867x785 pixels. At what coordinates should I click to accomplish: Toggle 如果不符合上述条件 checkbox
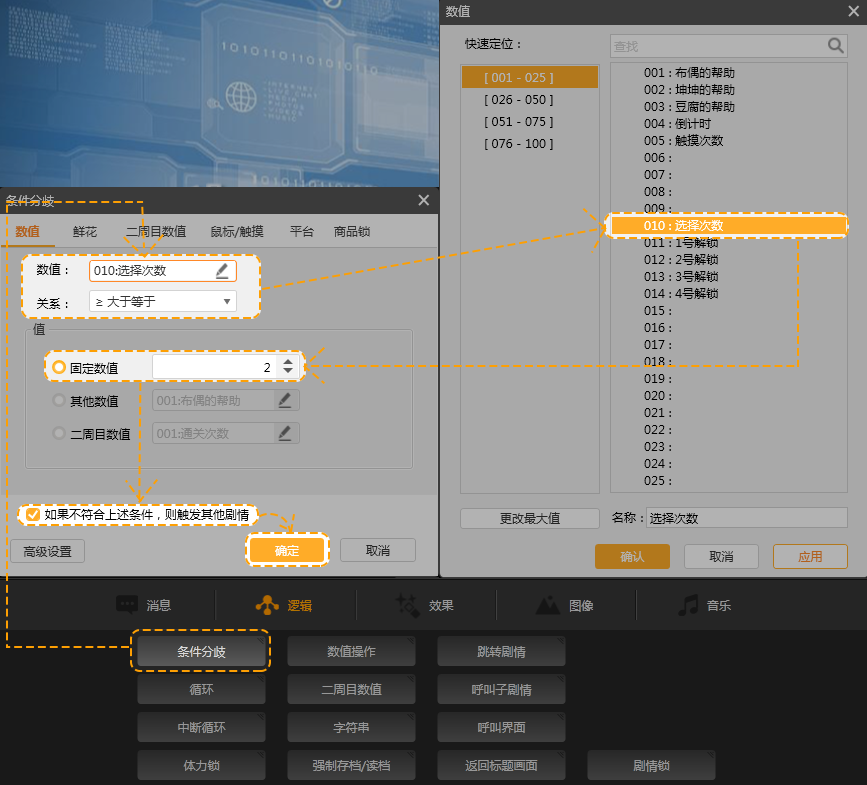[x=33, y=515]
